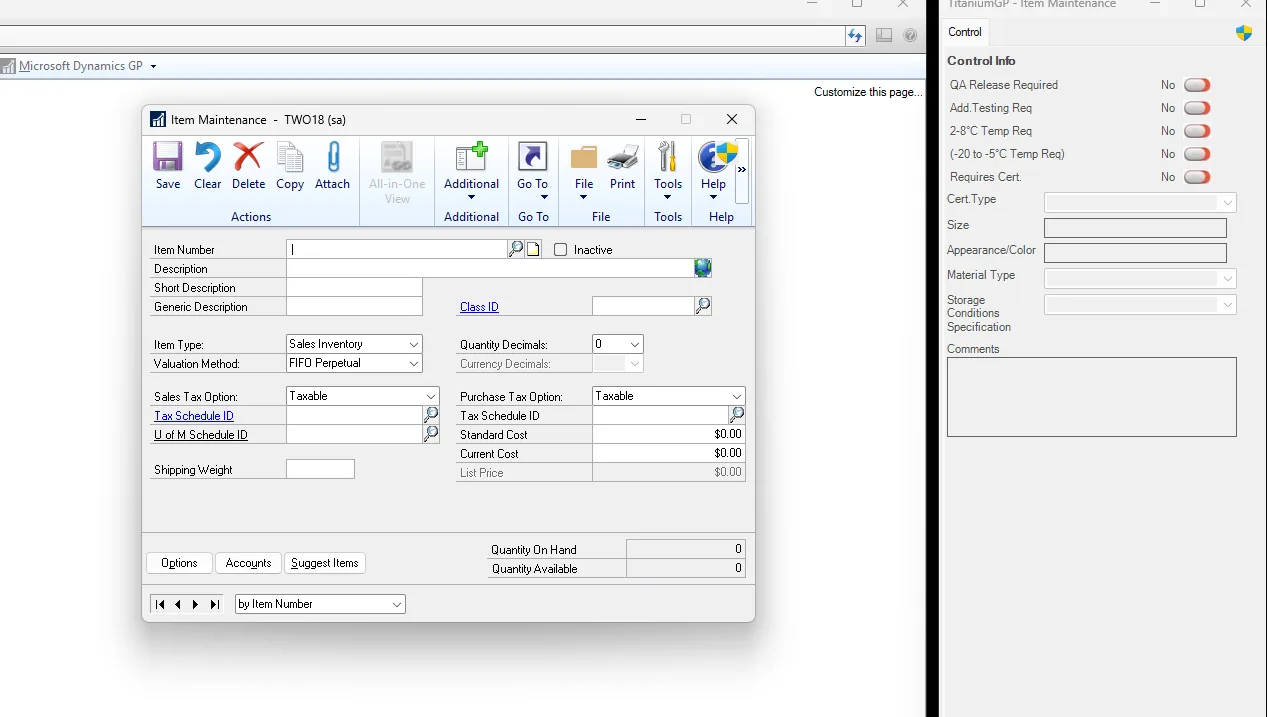The height and width of the screenshot is (717, 1270).
Task: Open the Cert.Type dropdown
Action: [x=1228, y=202]
